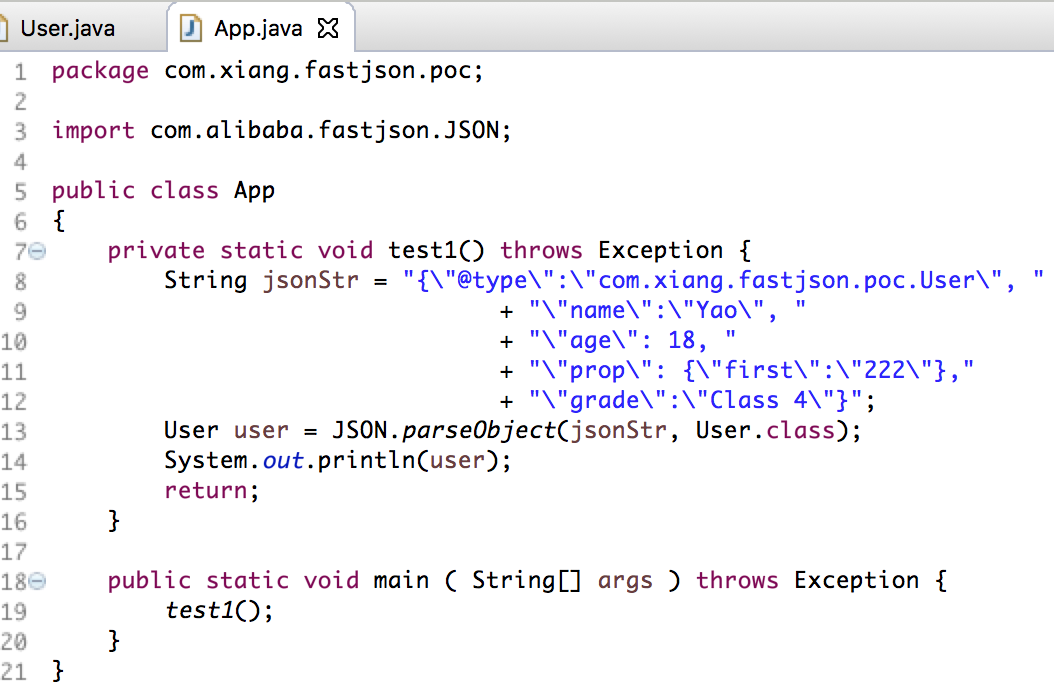Click the 'return' keyword on line 15
The image size is (1054, 684).
tap(206, 491)
